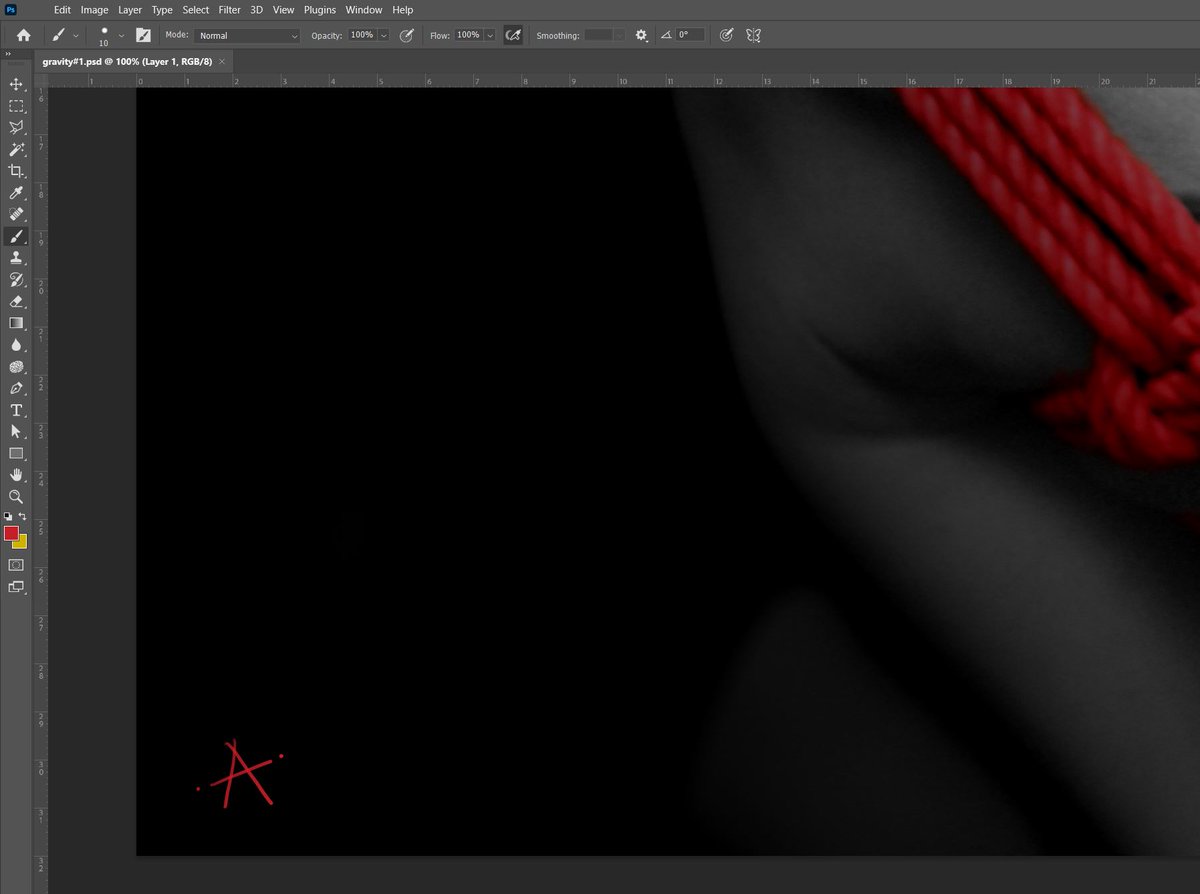The width and height of the screenshot is (1200, 894).
Task: Select the History Brush tool
Action: pyautogui.click(x=16, y=279)
